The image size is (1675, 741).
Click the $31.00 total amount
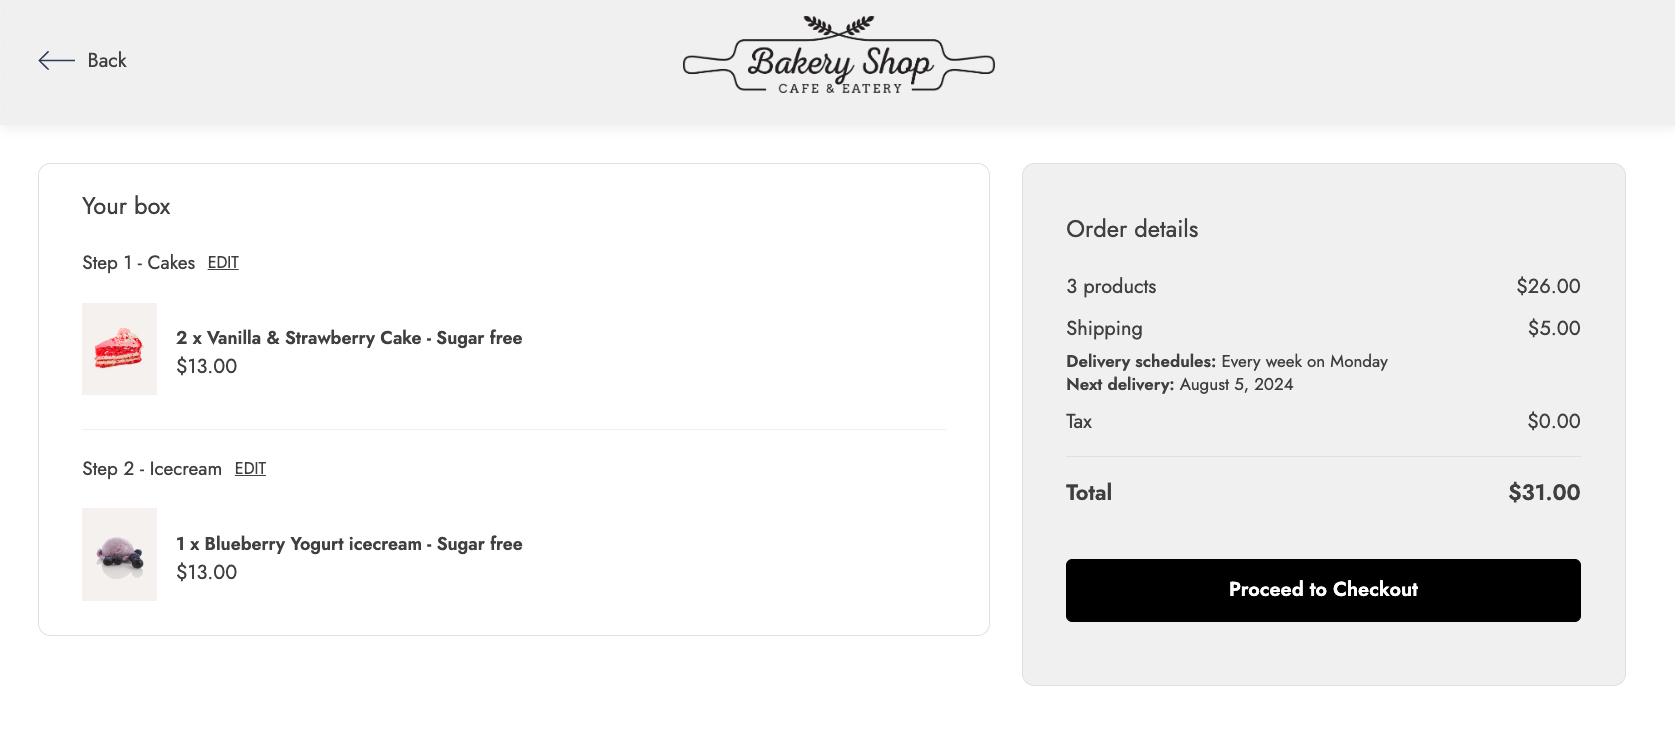click(1544, 493)
